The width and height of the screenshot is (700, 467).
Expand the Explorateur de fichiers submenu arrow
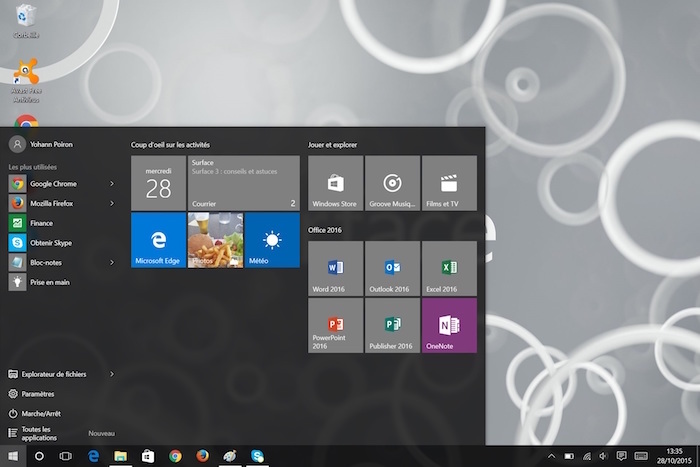click(112, 374)
